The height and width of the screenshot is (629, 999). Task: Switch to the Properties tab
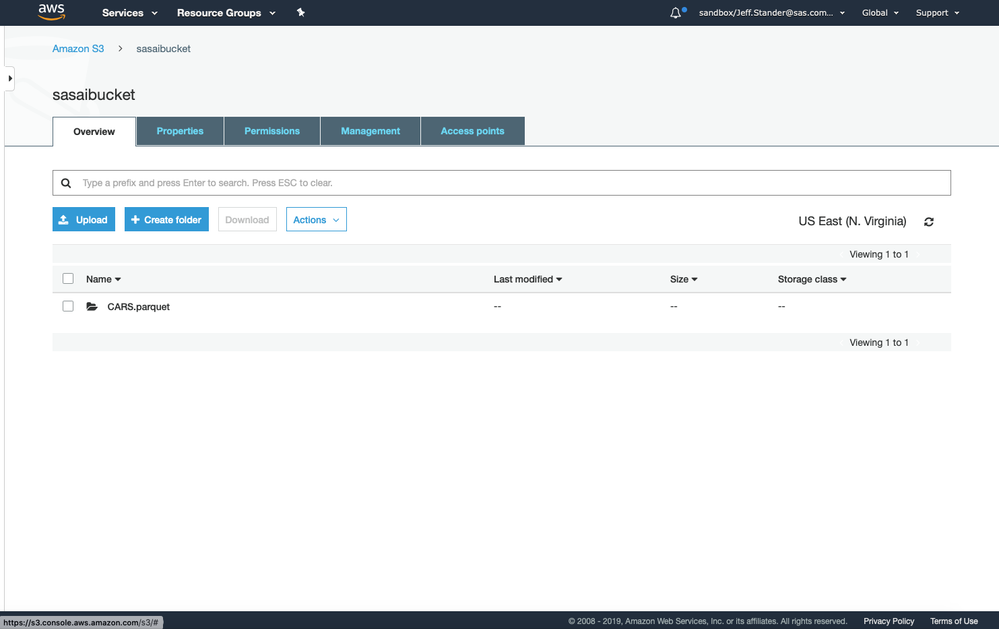click(x=180, y=131)
